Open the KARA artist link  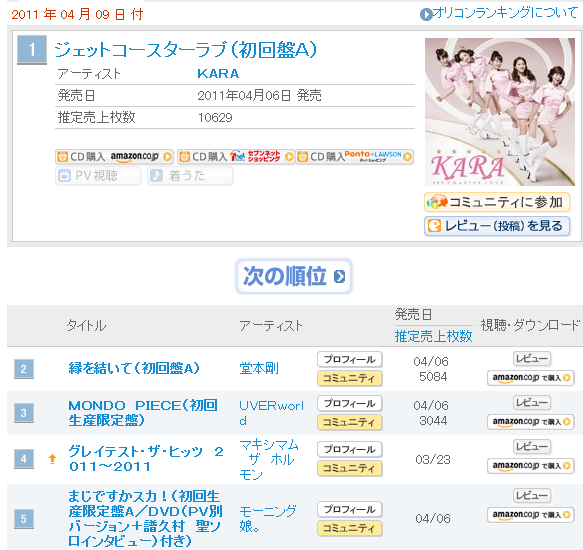(x=218, y=74)
